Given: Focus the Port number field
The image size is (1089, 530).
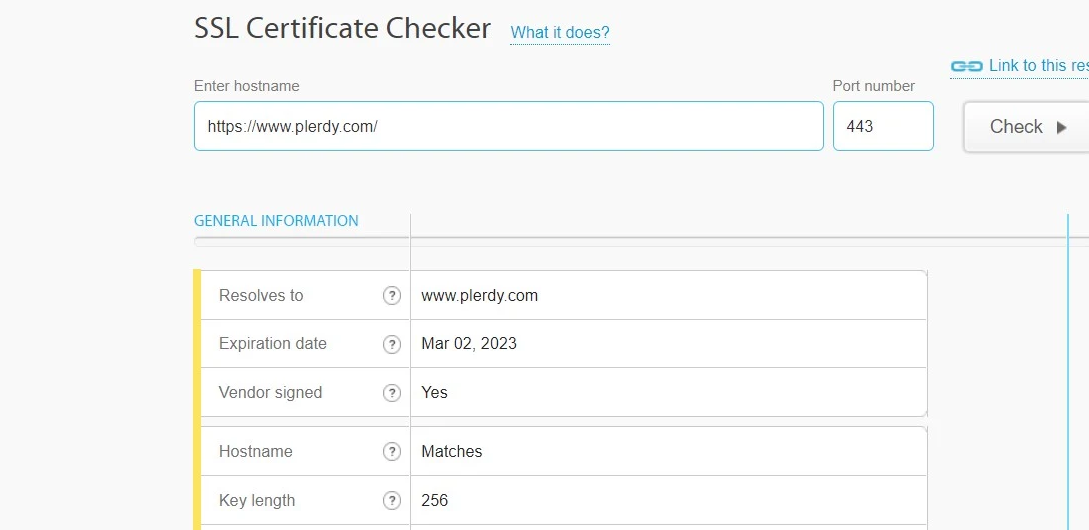Looking at the screenshot, I should pos(883,126).
